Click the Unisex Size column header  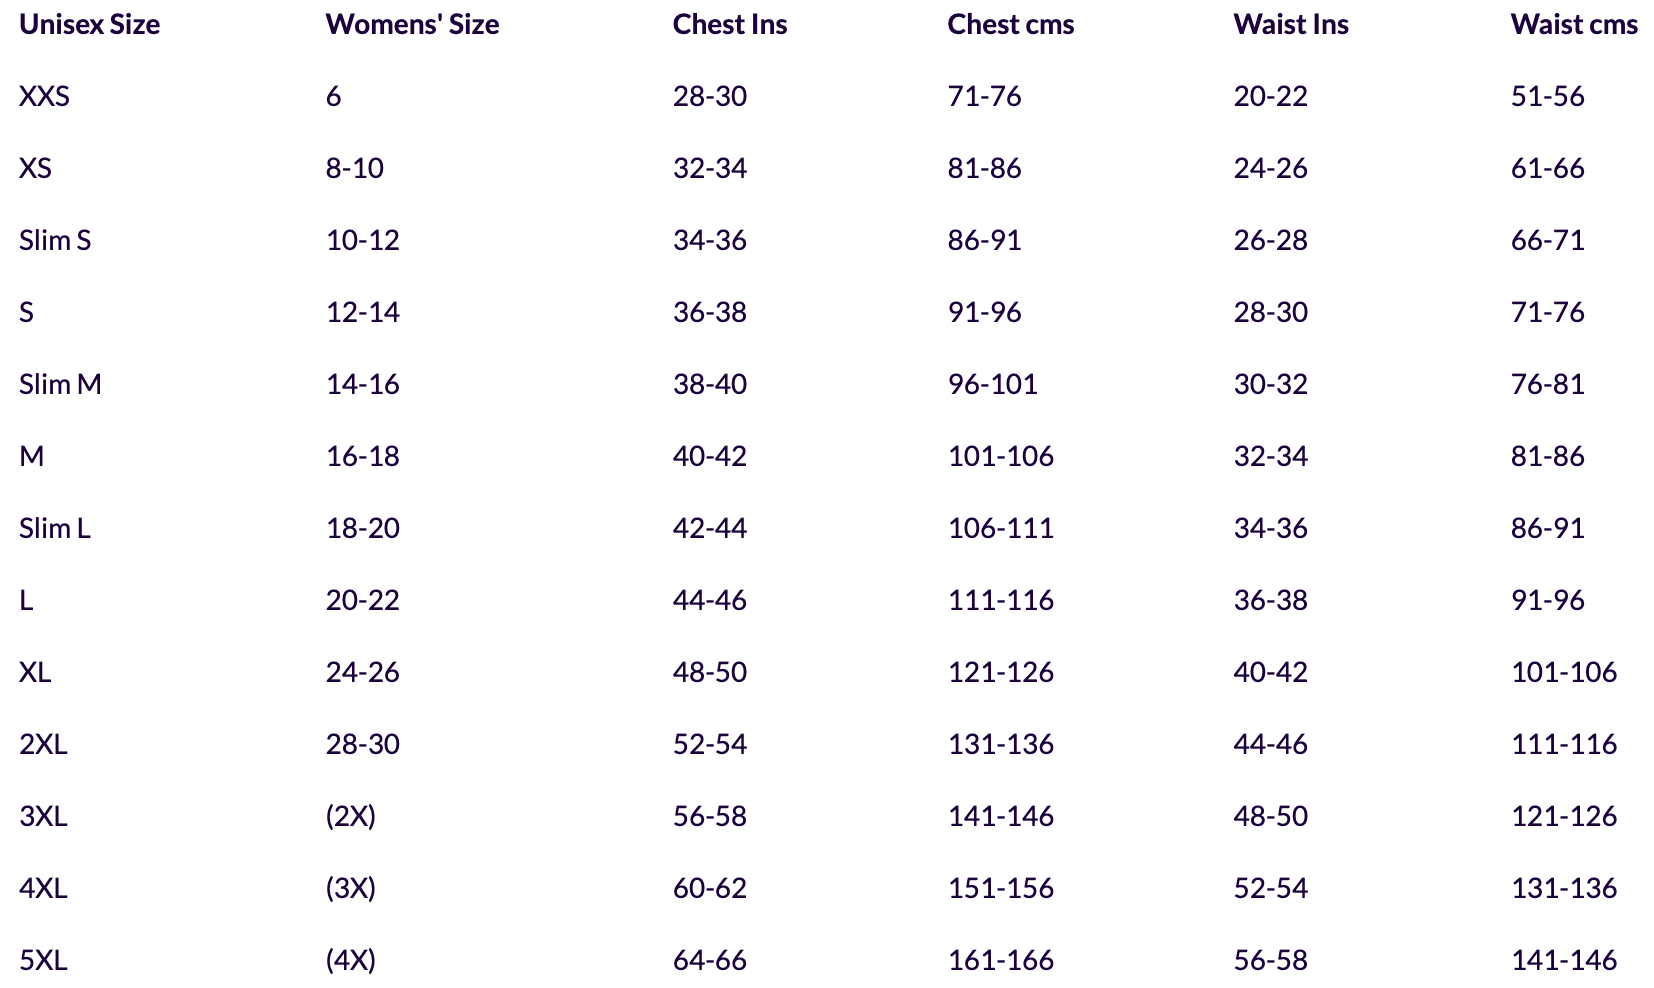pyautogui.click(x=89, y=24)
